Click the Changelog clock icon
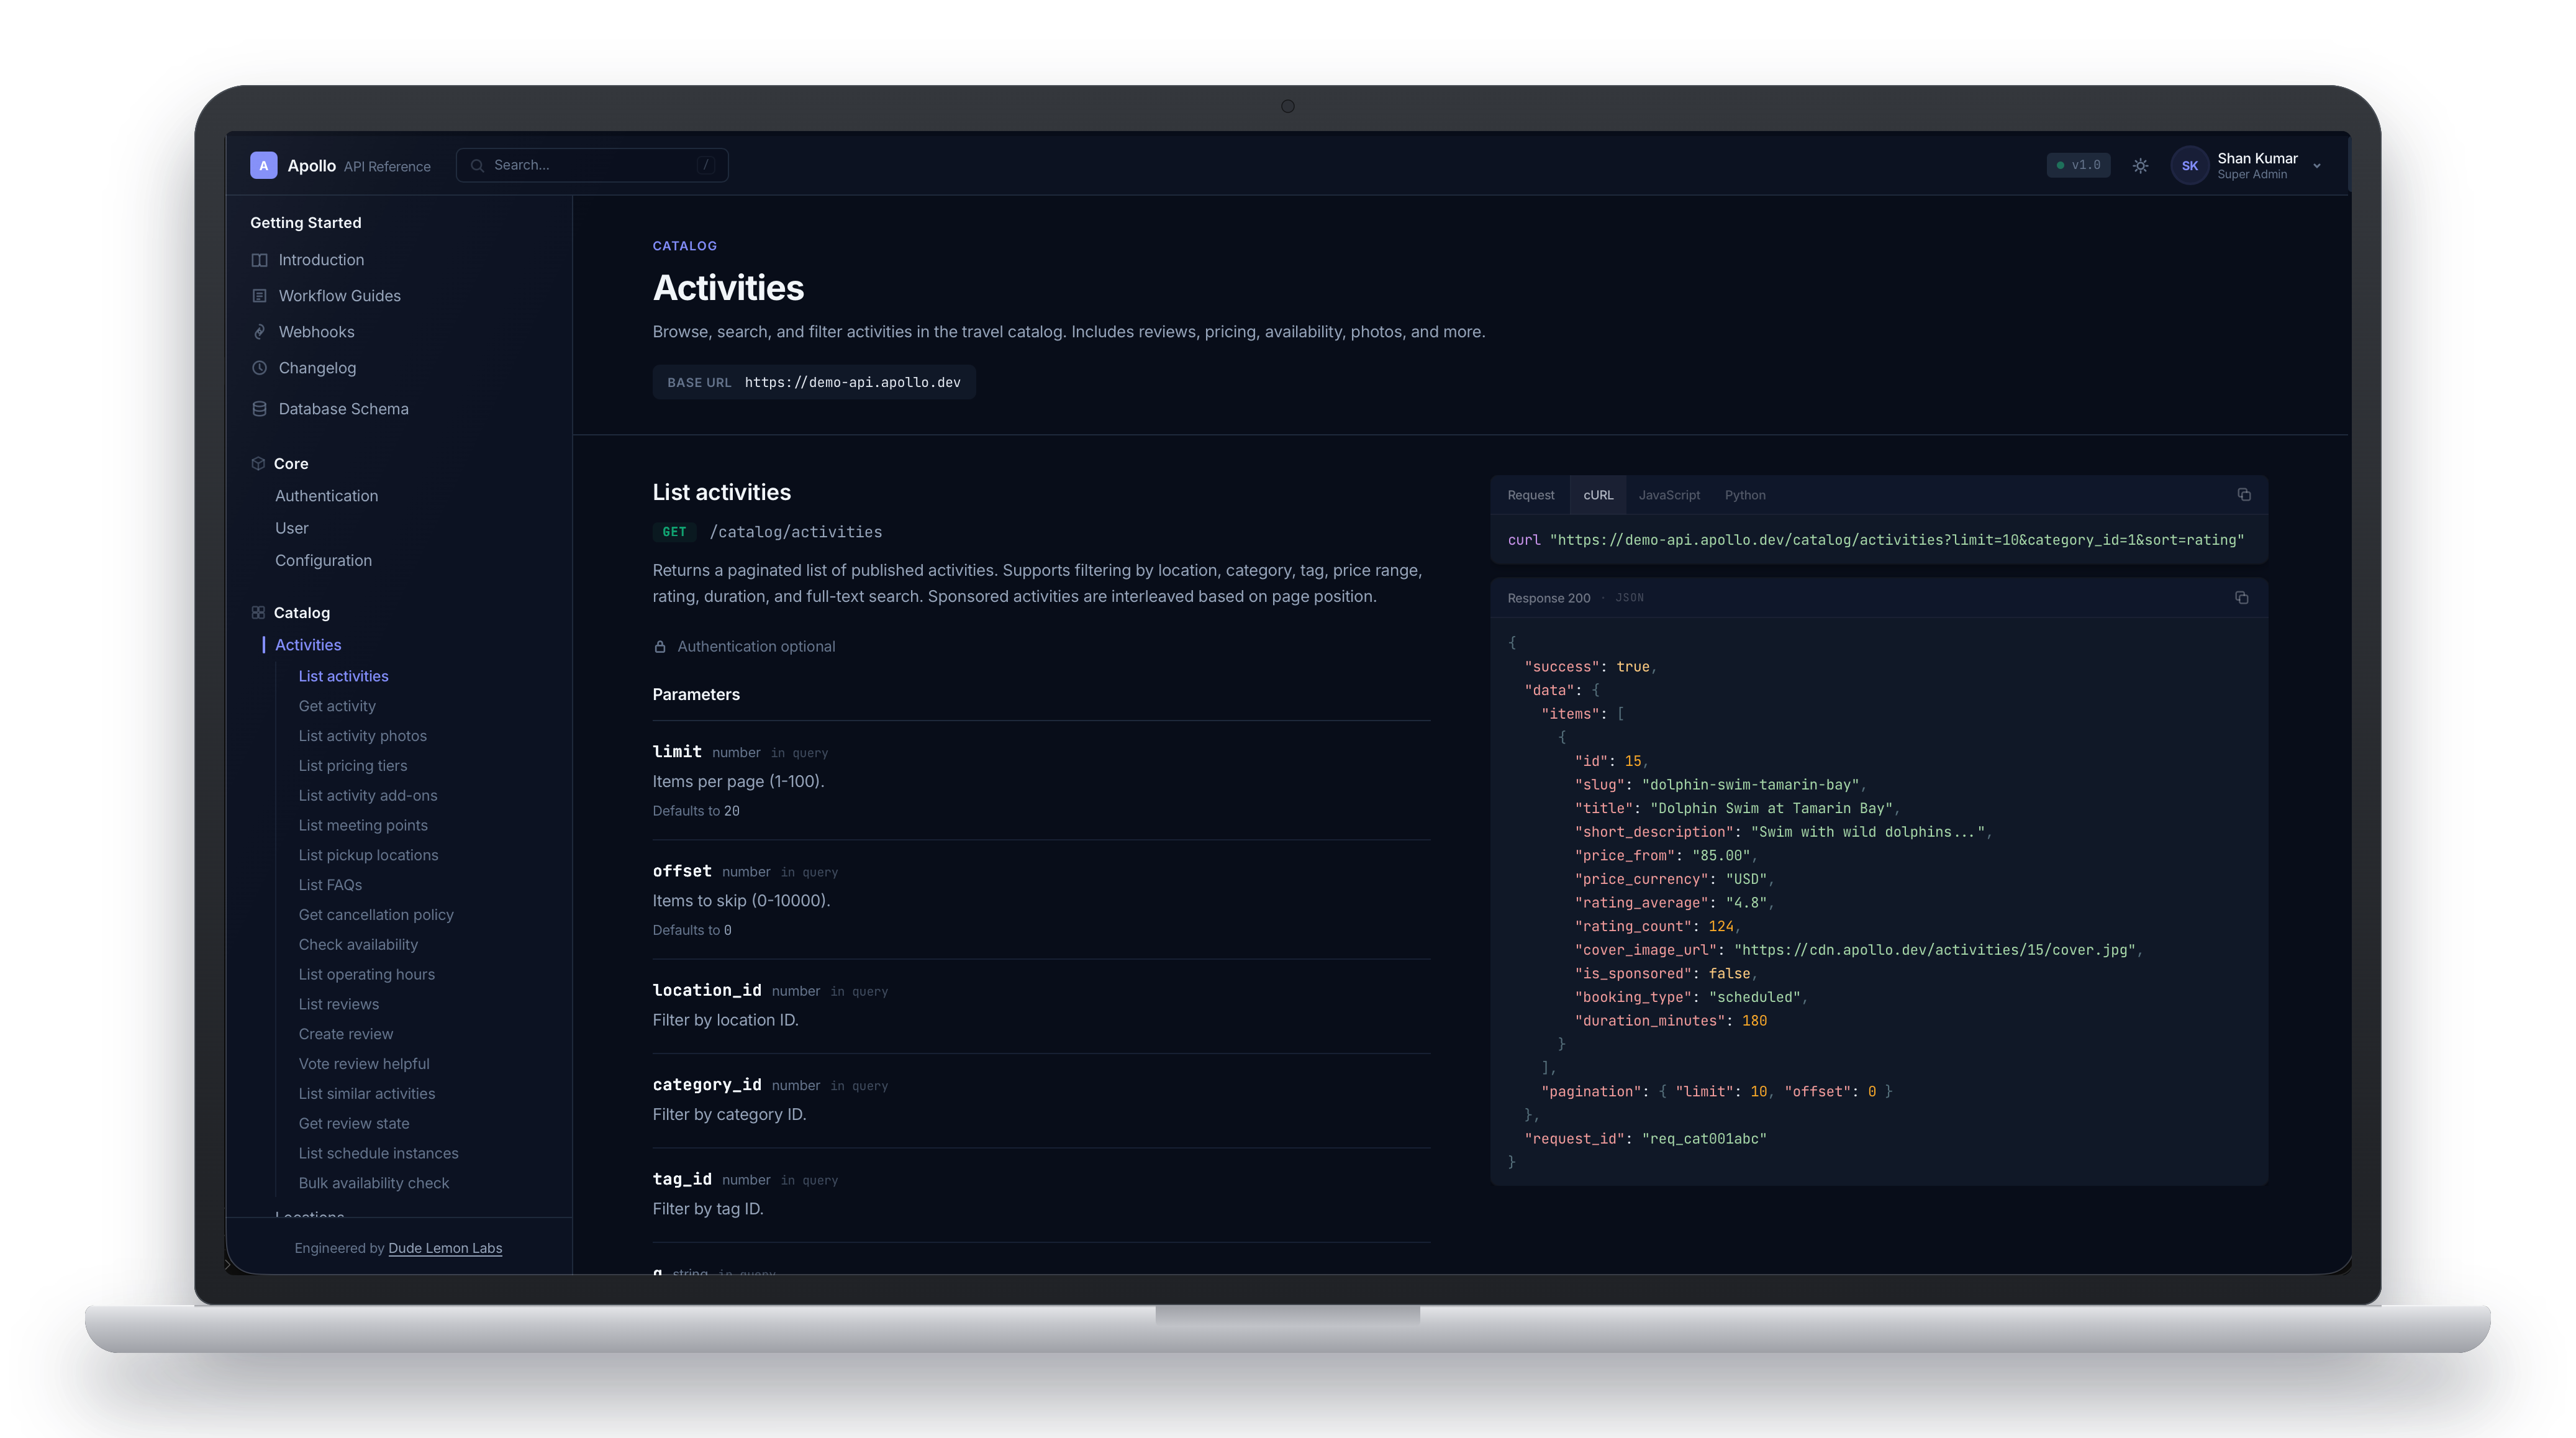Image resolution: width=2576 pixels, height=1438 pixels. (x=259, y=368)
